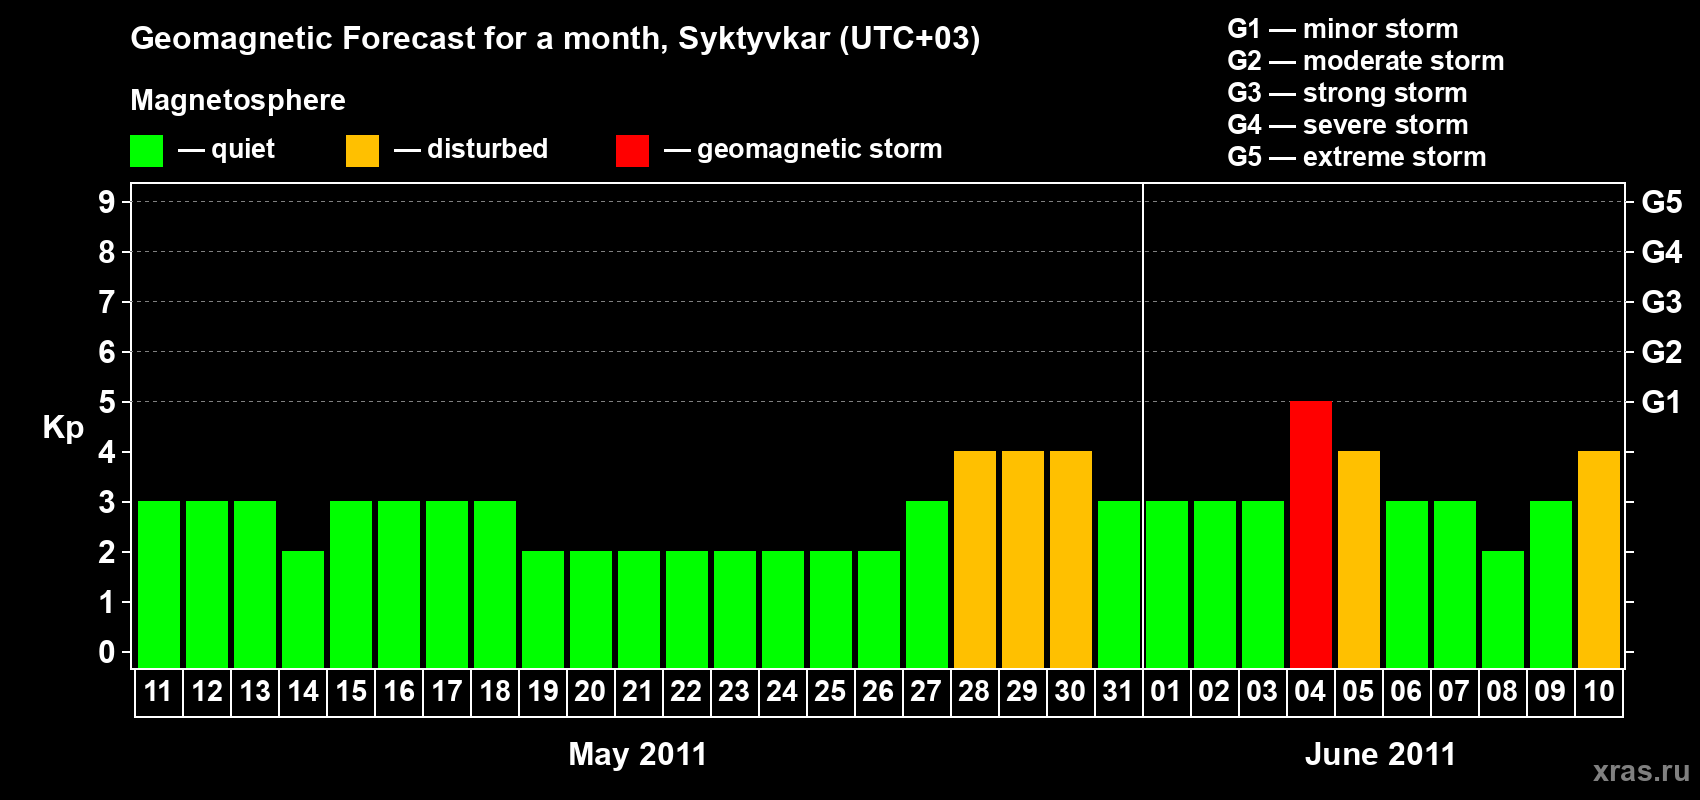Click the date label 26
The width and height of the screenshot is (1700, 800).
point(879,692)
